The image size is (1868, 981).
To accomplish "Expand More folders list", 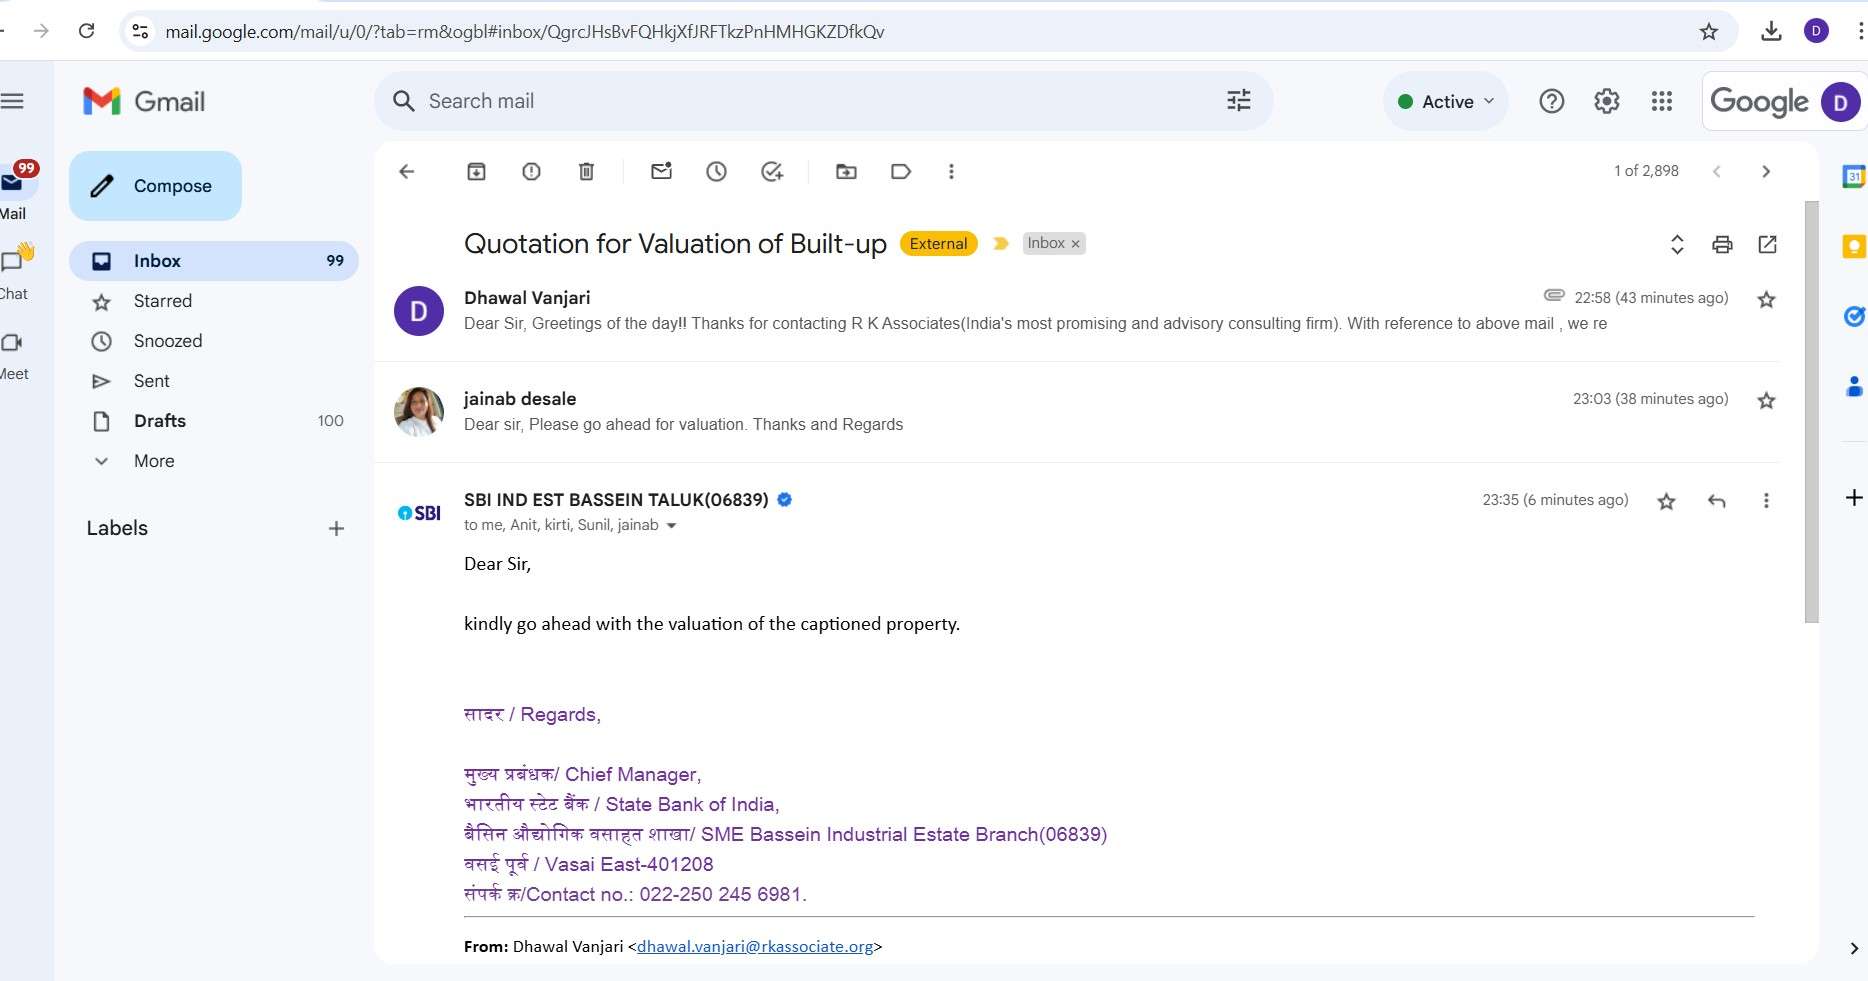I will 214,461.
